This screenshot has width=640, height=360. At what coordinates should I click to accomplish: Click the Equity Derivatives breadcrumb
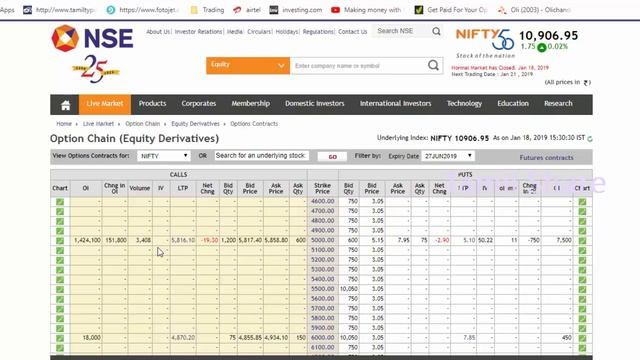pyautogui.click(x=195, y=124)
